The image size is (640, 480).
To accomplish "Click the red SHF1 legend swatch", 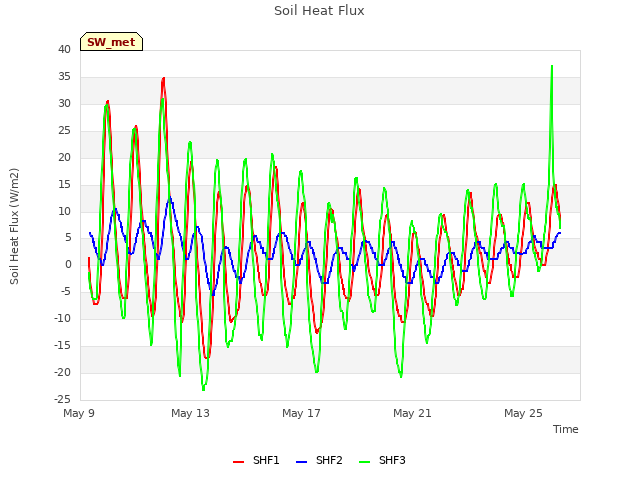I will 238,462.
